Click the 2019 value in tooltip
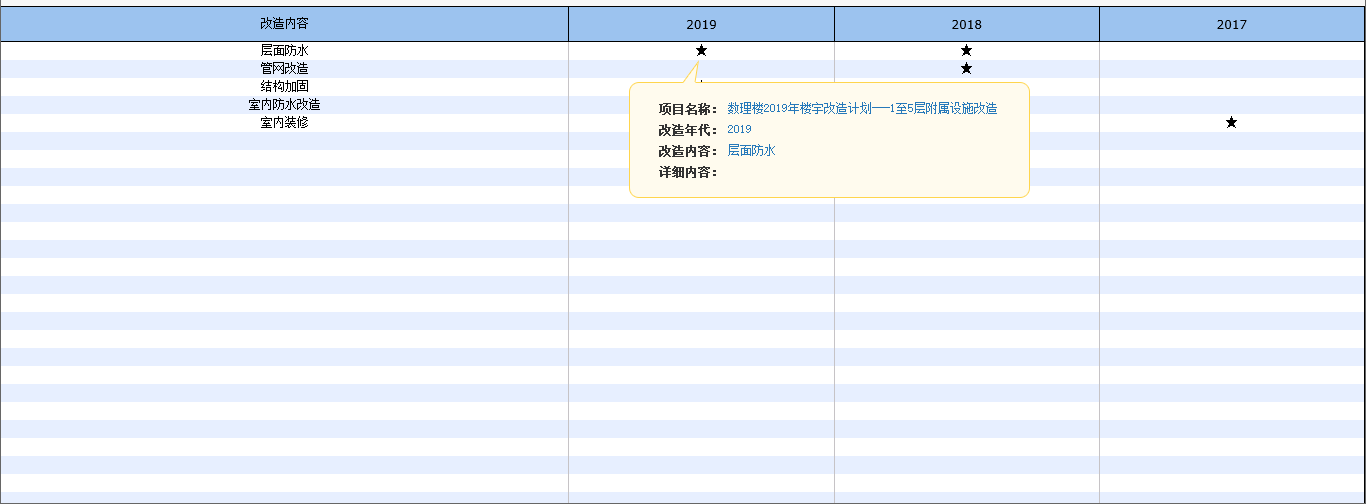Image resolution: width=1366 pixels, height=504 pixels. pyautogui.click(x=739, y=129)
